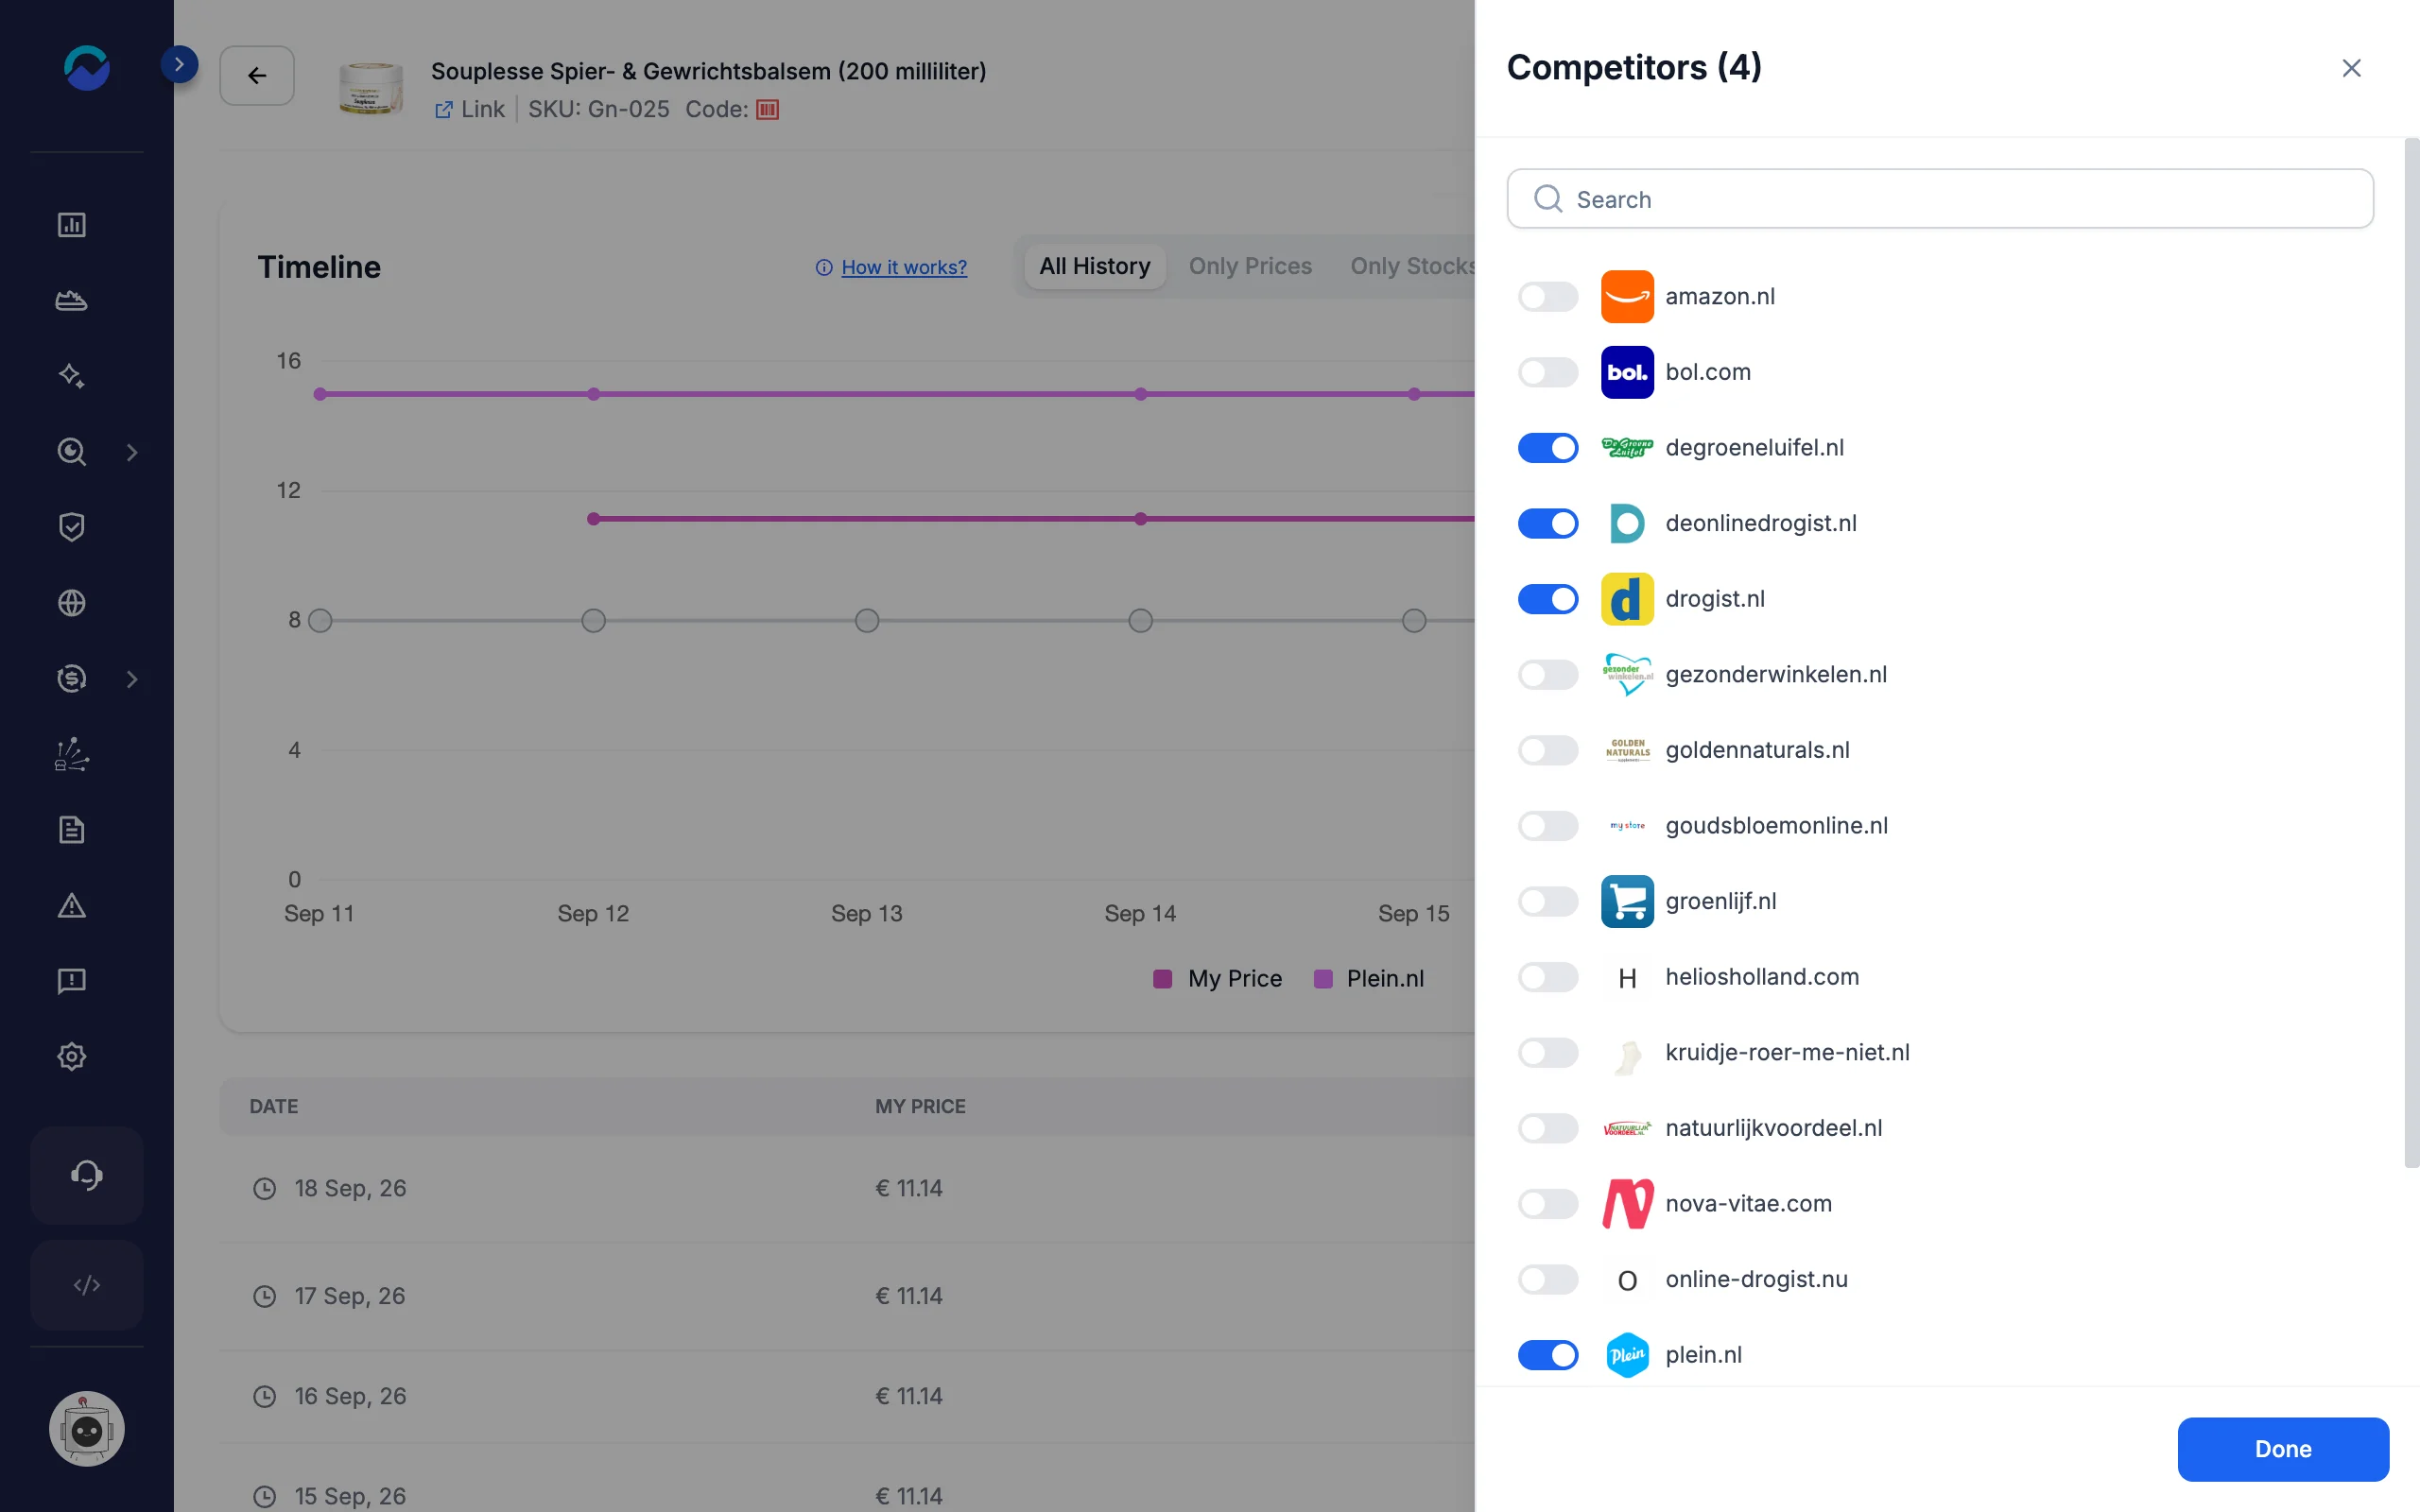Open the shield check icon in sidebar
This screenshot has width=2420, height=1512.
pos(71,527)
